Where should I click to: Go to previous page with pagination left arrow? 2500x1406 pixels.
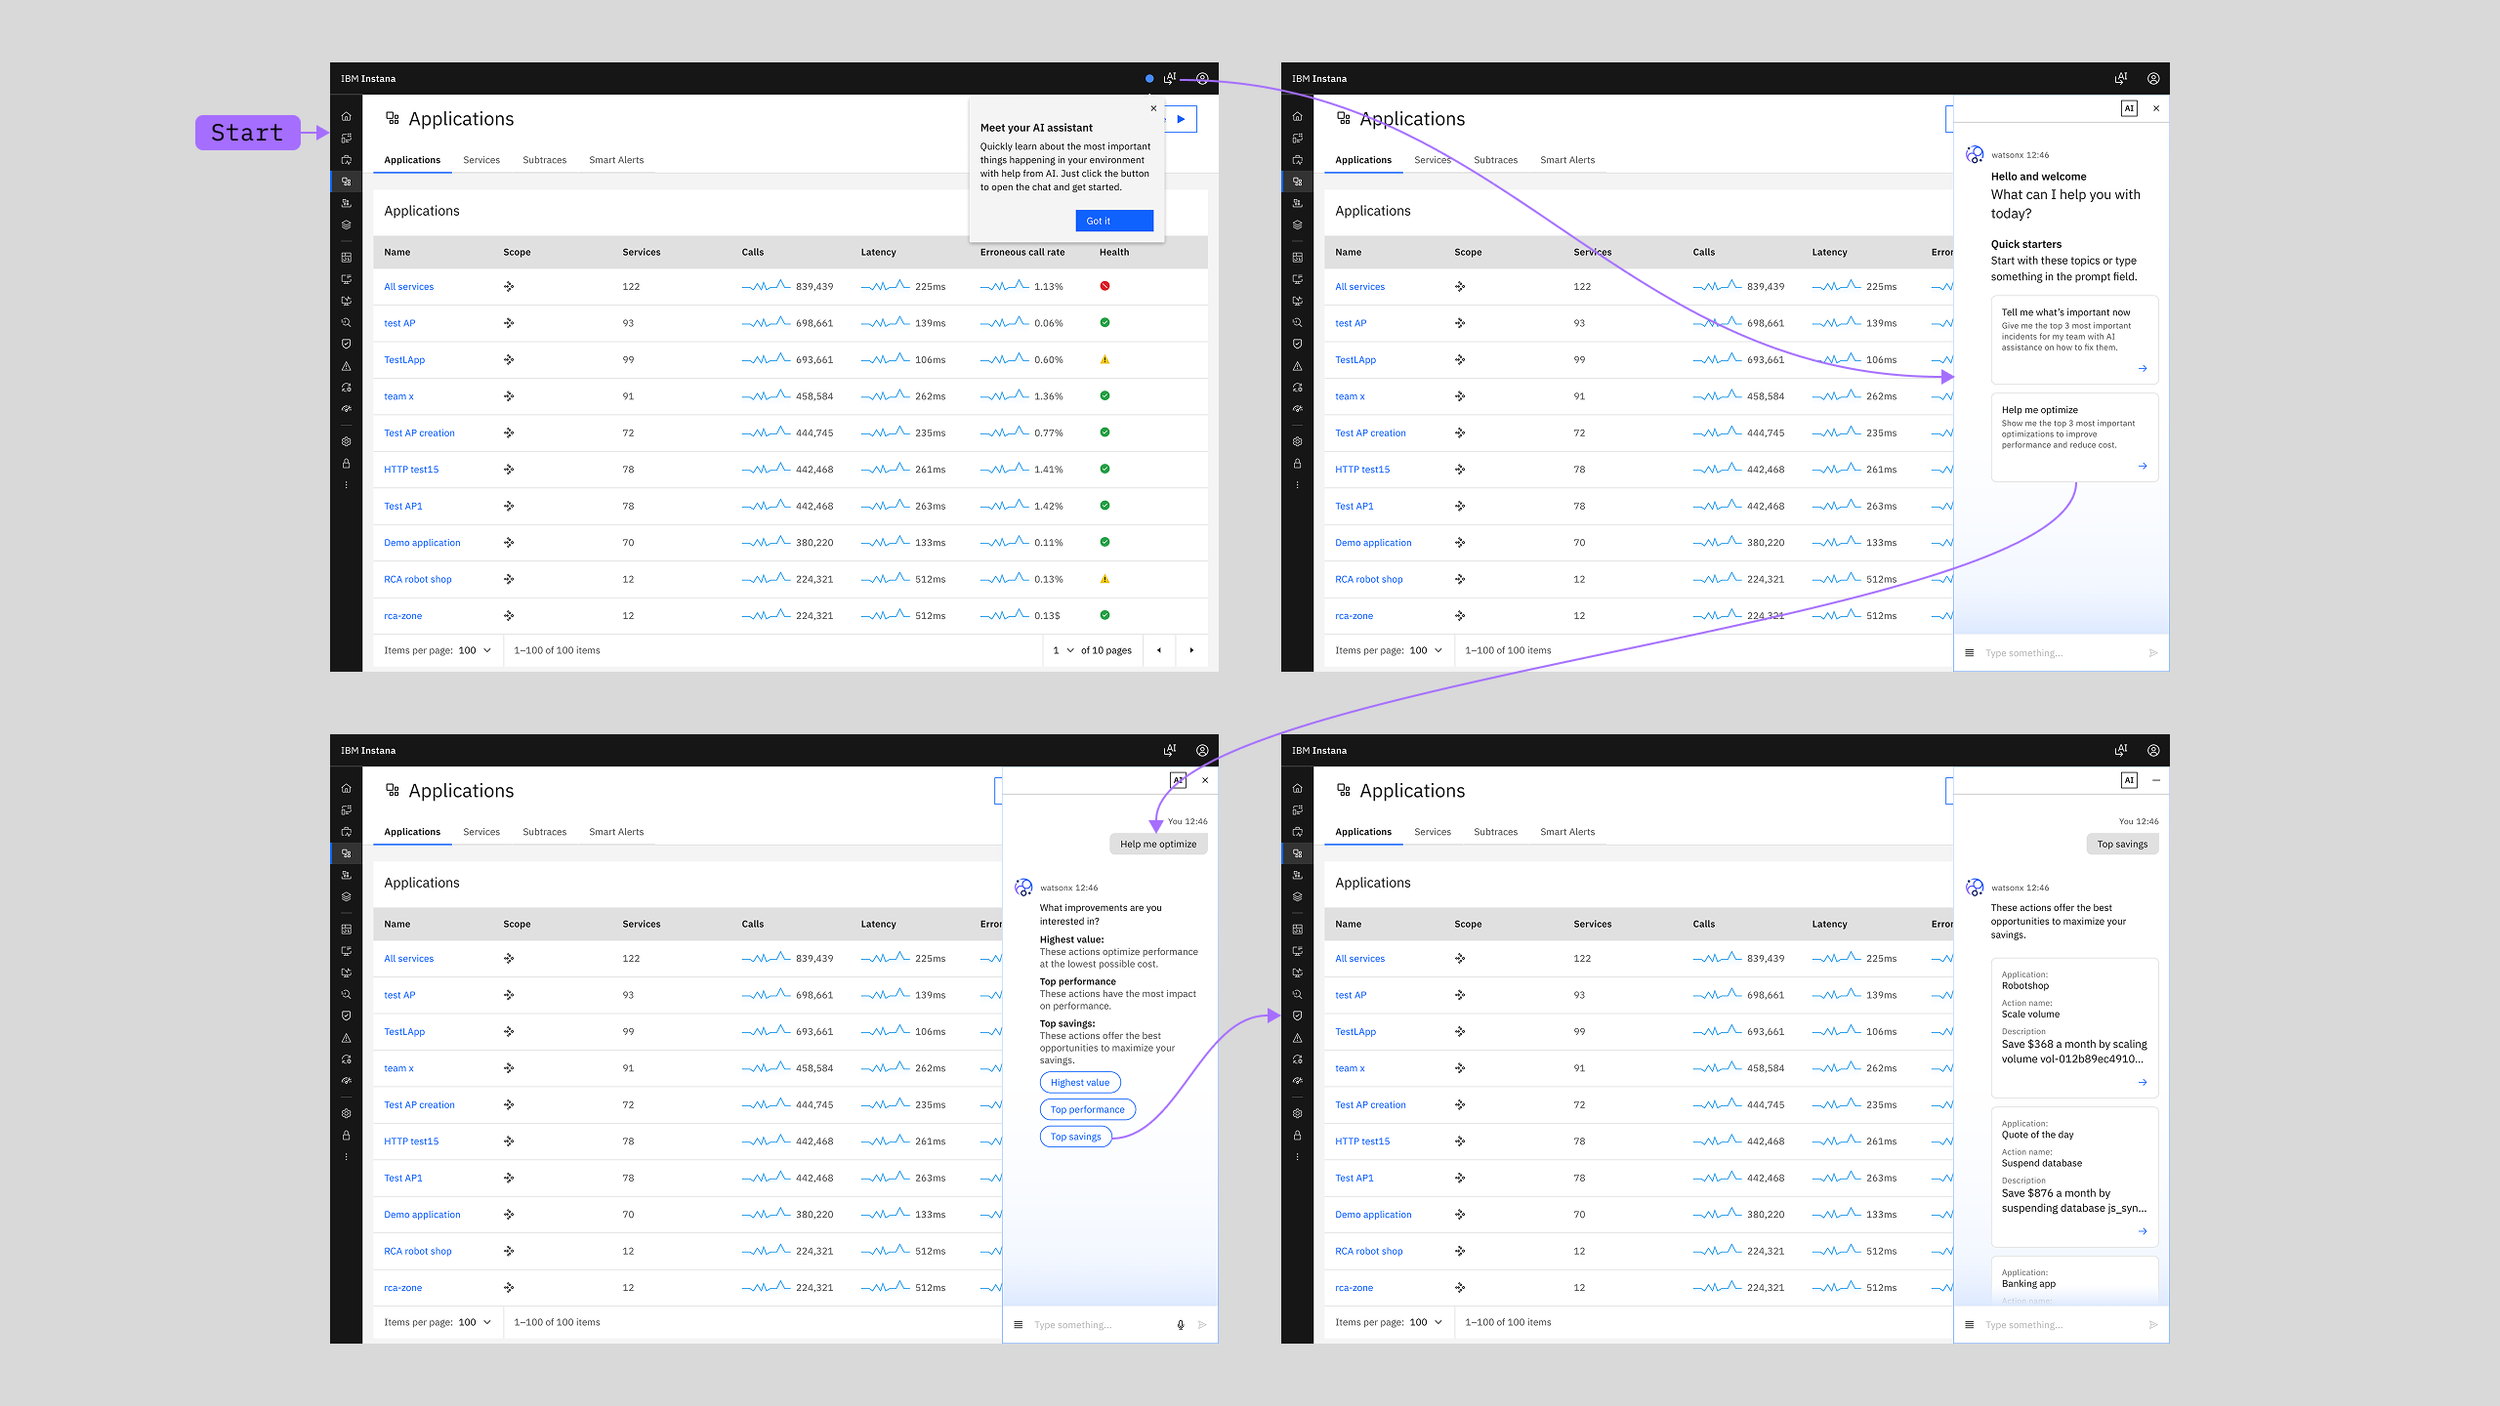[1159, 650]
